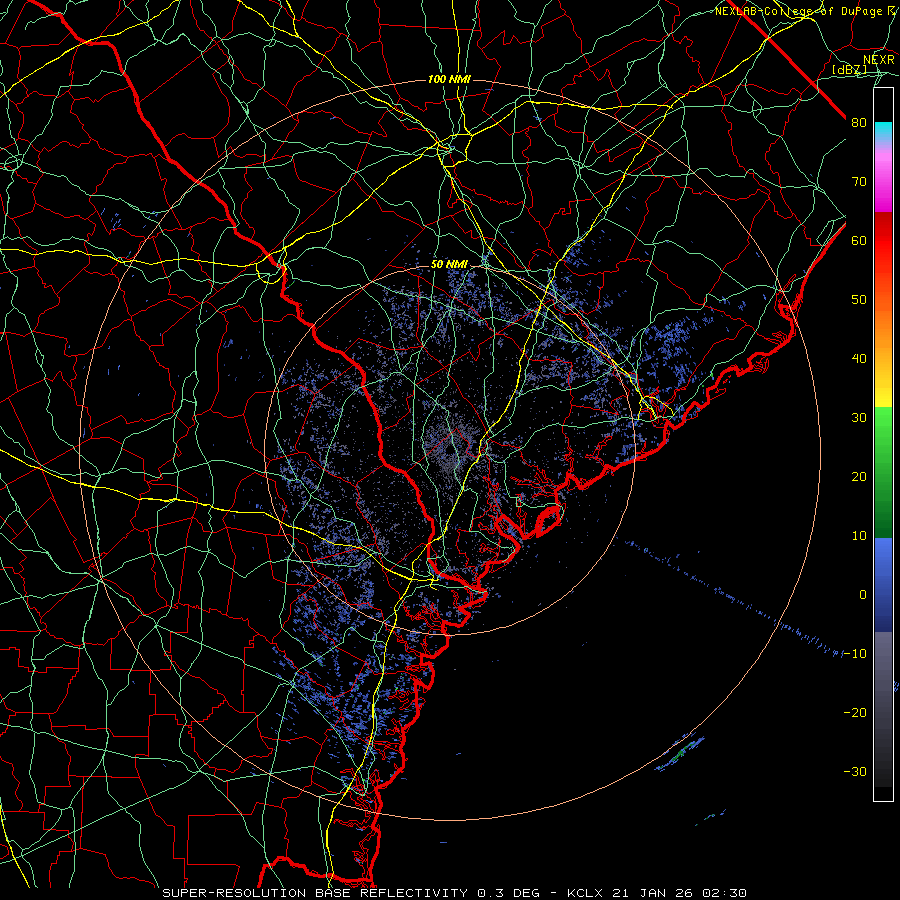
Task: Click the 40 value on the dBZ scale
Action: pyautogui.click(x=859, y=359)
